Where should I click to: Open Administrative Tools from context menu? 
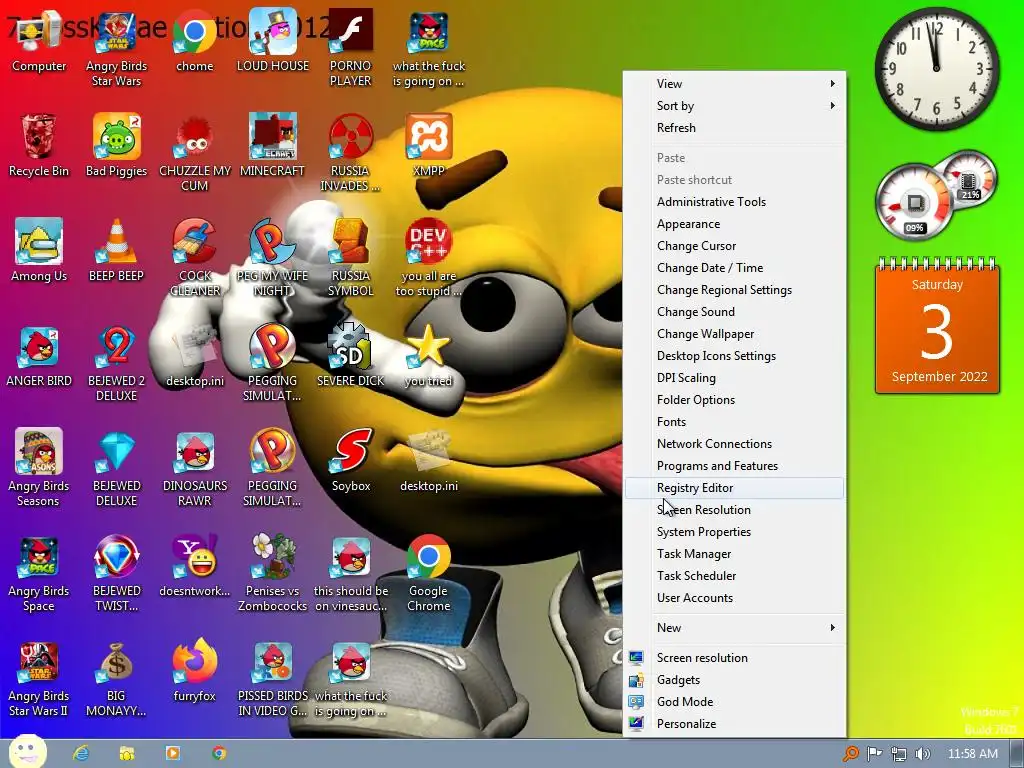pyautogui.click(x=735, y=202)
